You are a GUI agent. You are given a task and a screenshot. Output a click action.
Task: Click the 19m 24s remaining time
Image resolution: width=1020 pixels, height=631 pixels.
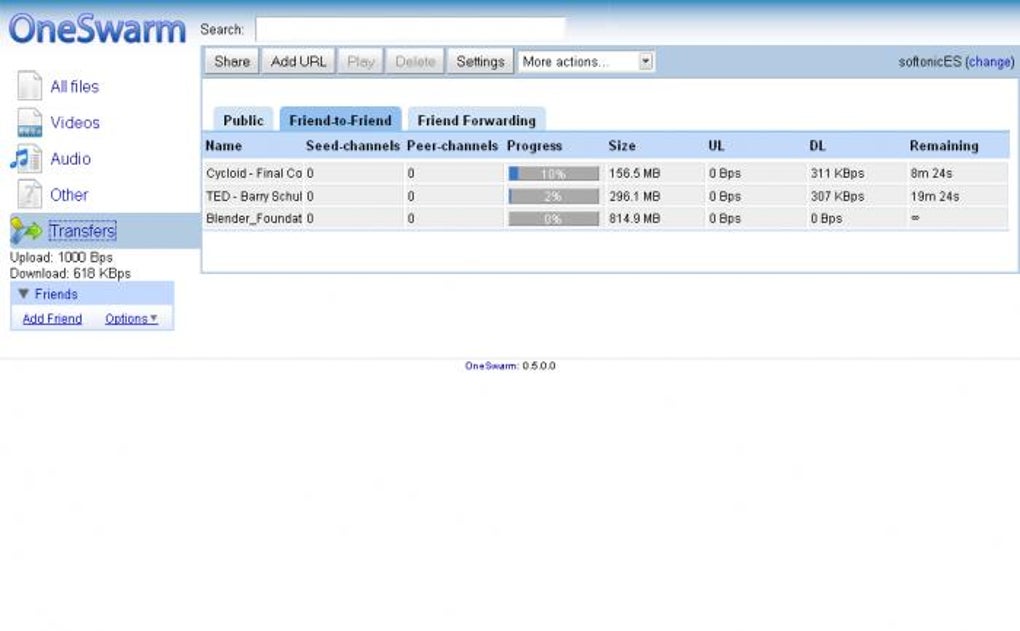935,196
